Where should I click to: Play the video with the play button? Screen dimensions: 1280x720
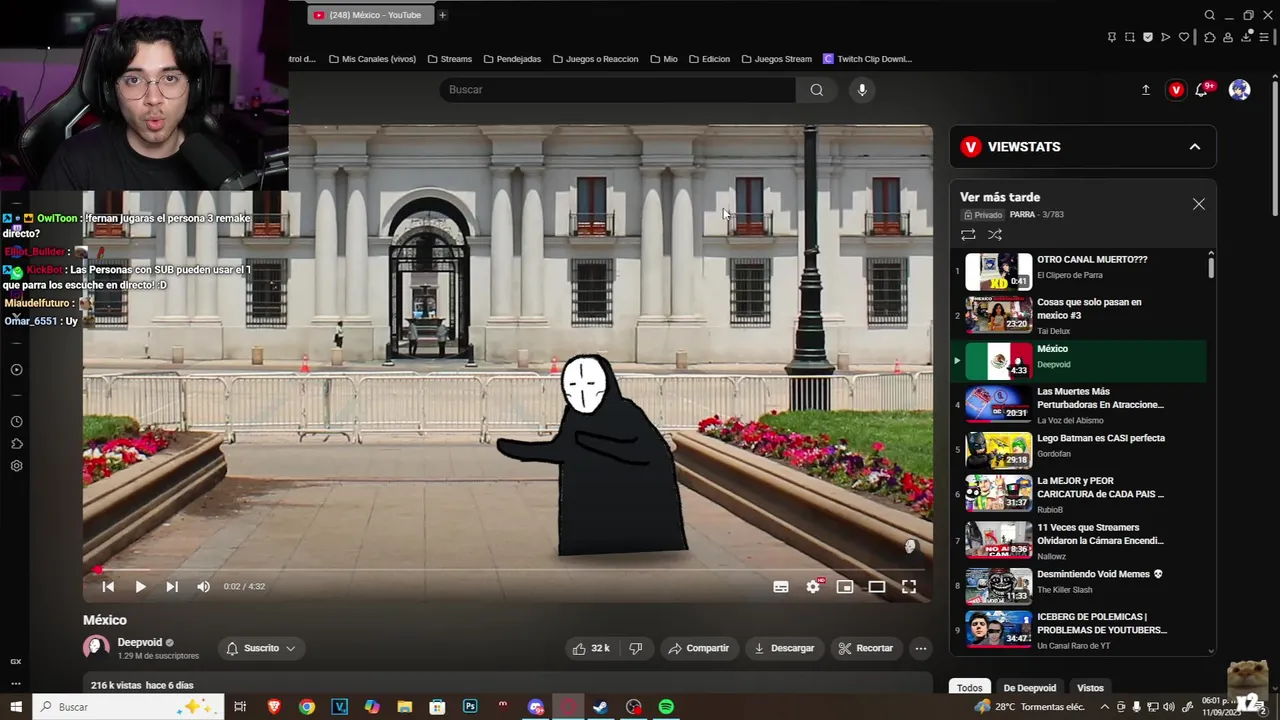click(x=140, y=587)
